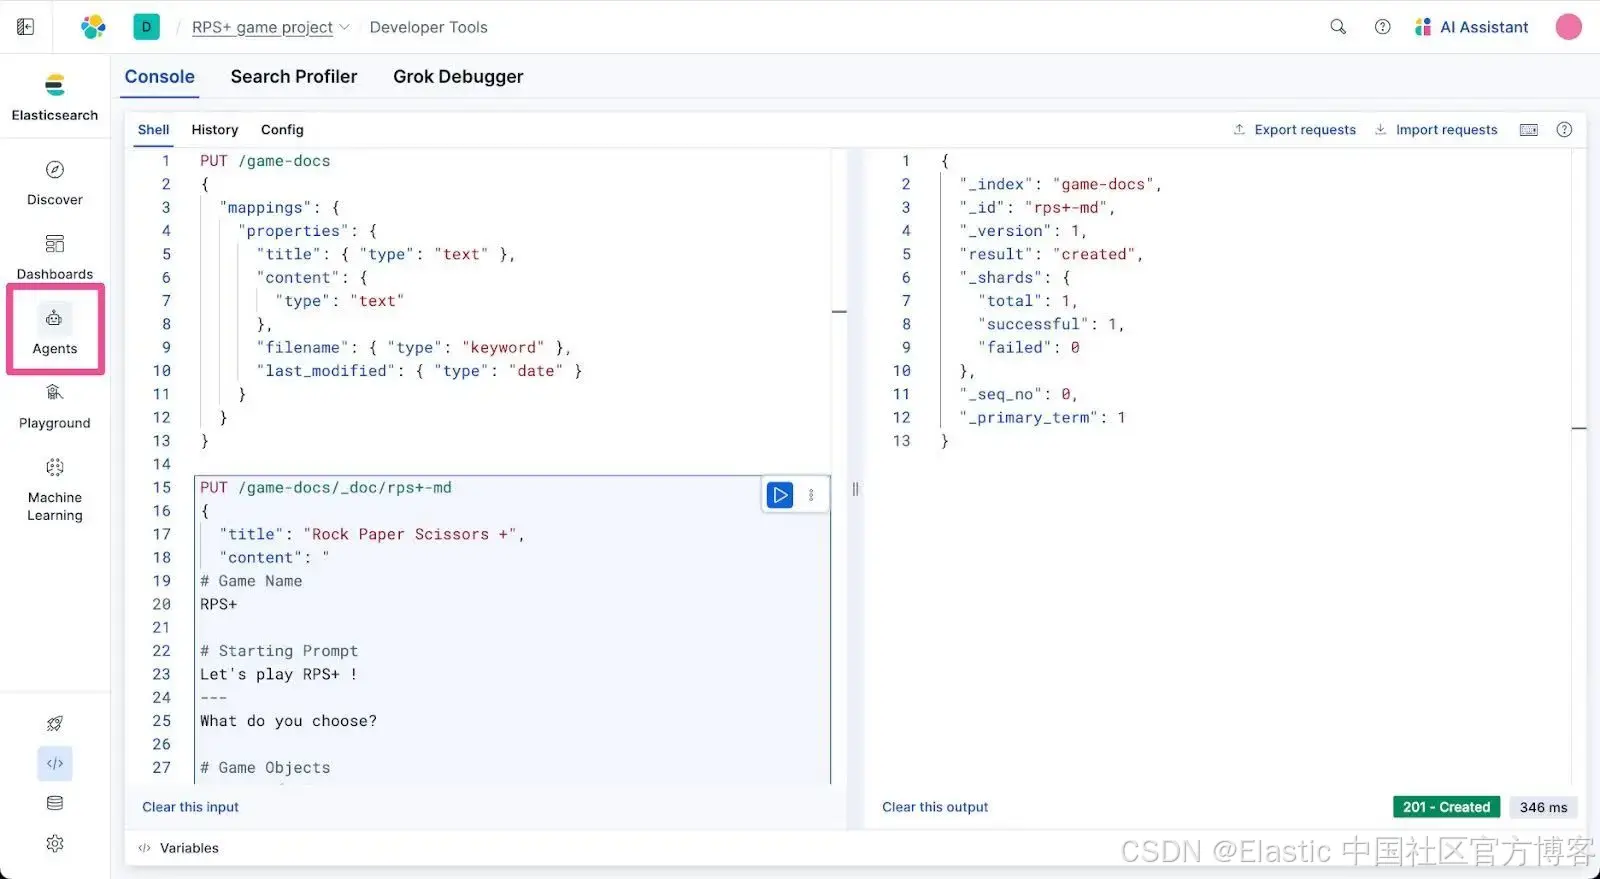Click the "_seq_no": 0 output line
The image size is (1600, 879).
point(1018,395)
